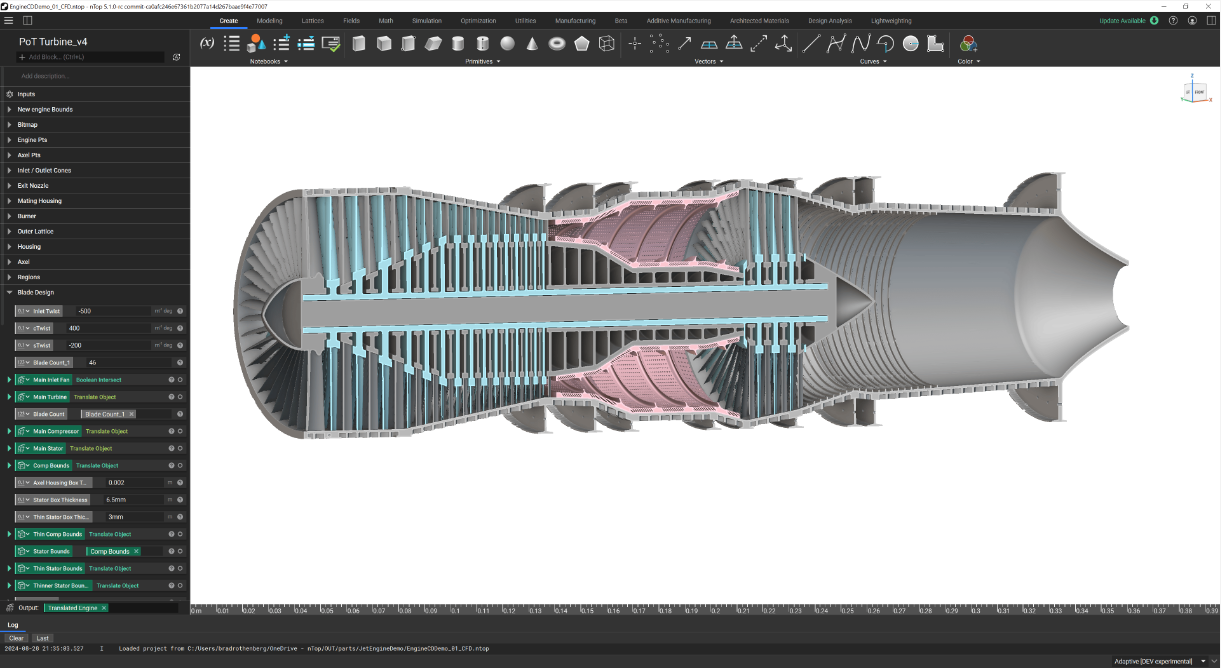Choose the hollow cylinder (pipe) primitive
This screenshot has height=668, width=1221.
coord(482,43)
